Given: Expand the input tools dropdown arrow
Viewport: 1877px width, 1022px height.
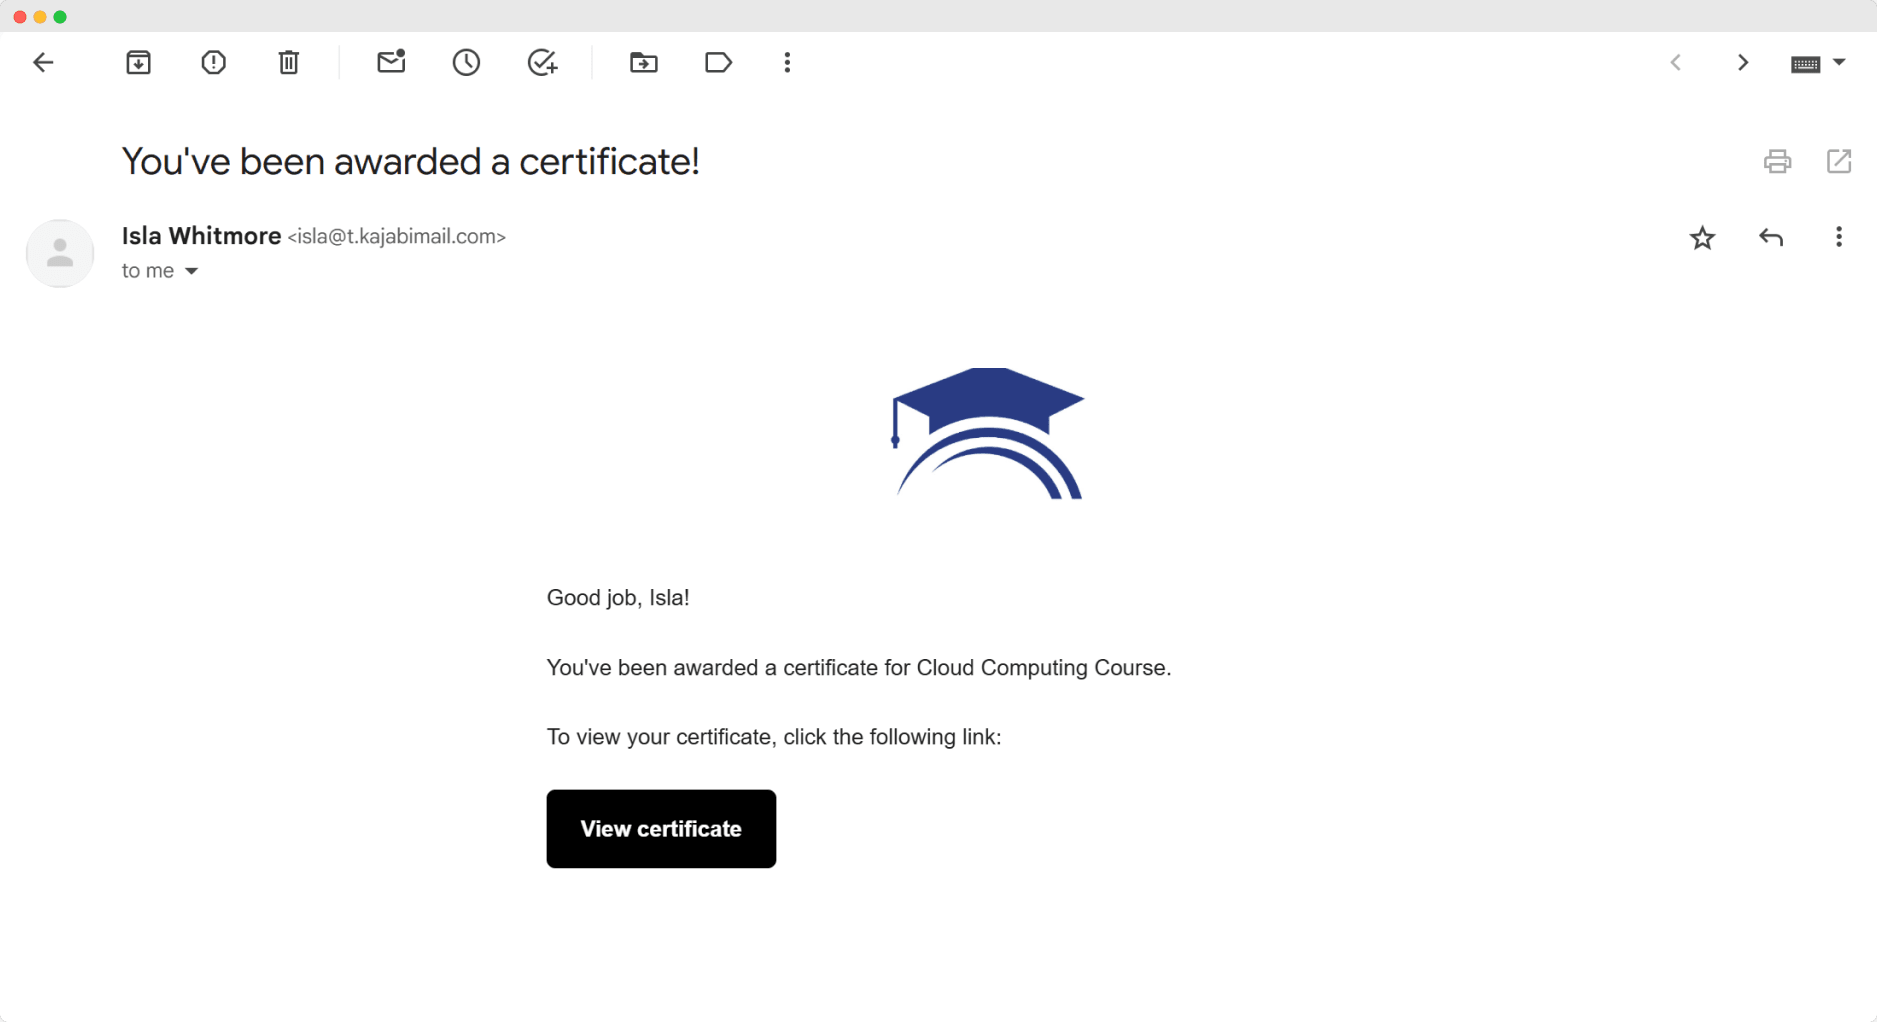Looking at the screenshot, I should 1839,63.
